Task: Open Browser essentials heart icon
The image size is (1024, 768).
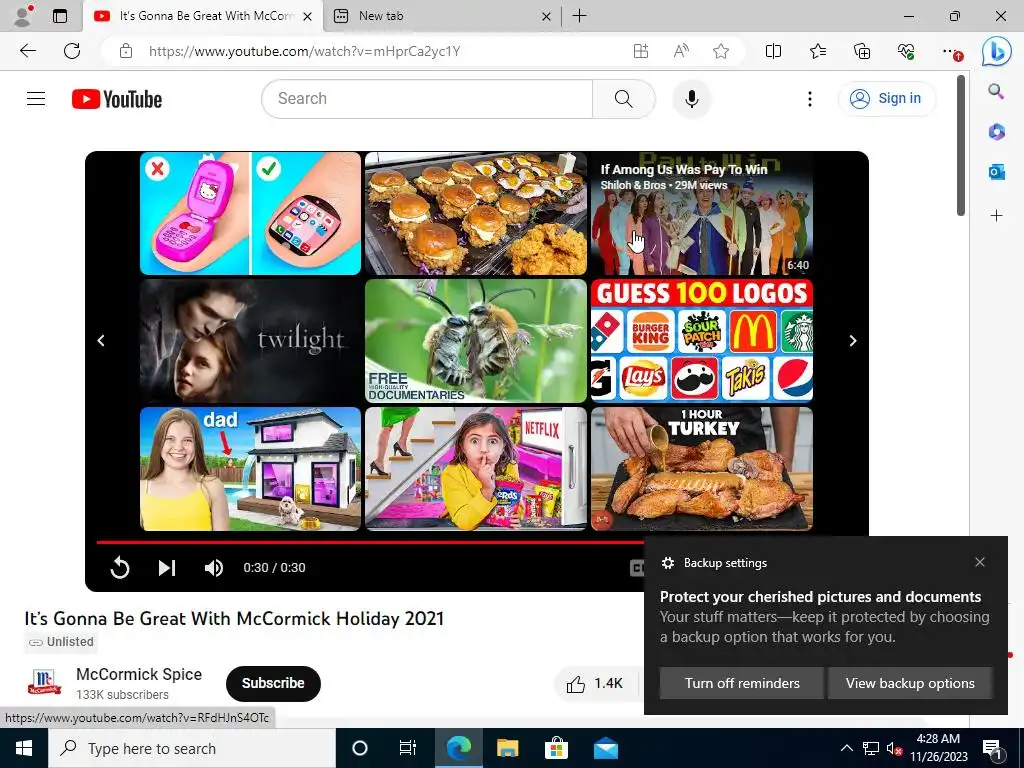Action: [x=906, y=51]
